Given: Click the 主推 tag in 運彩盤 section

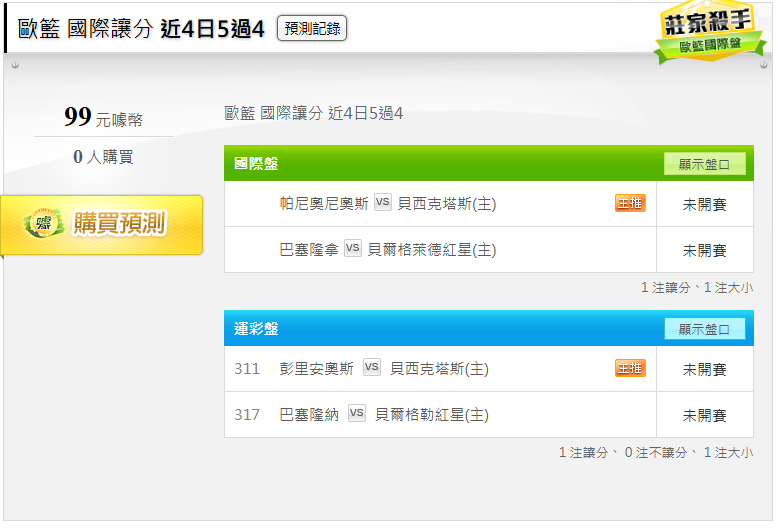Looking at the screenshot, I should click(x=630, y=368).
